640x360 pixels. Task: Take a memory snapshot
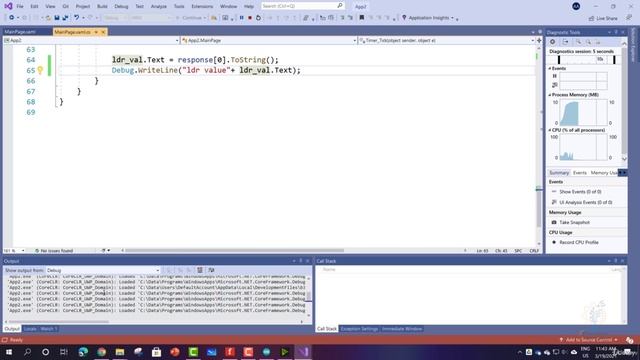[570, 222]
